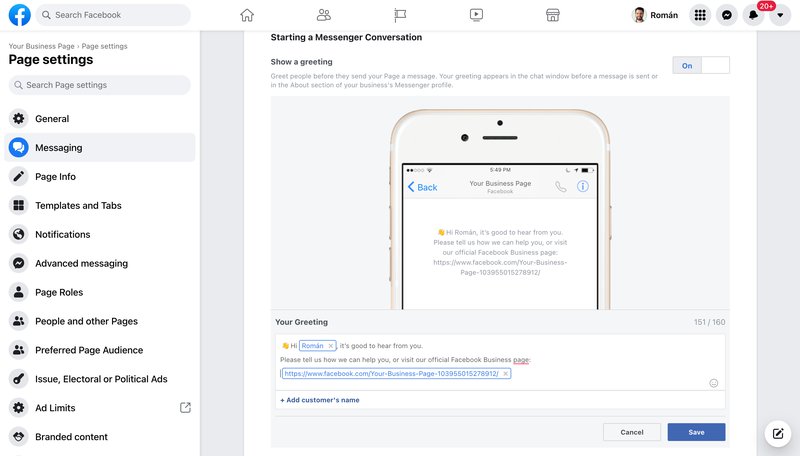Click the Branded content handshake icon

(x=19, y=437)
